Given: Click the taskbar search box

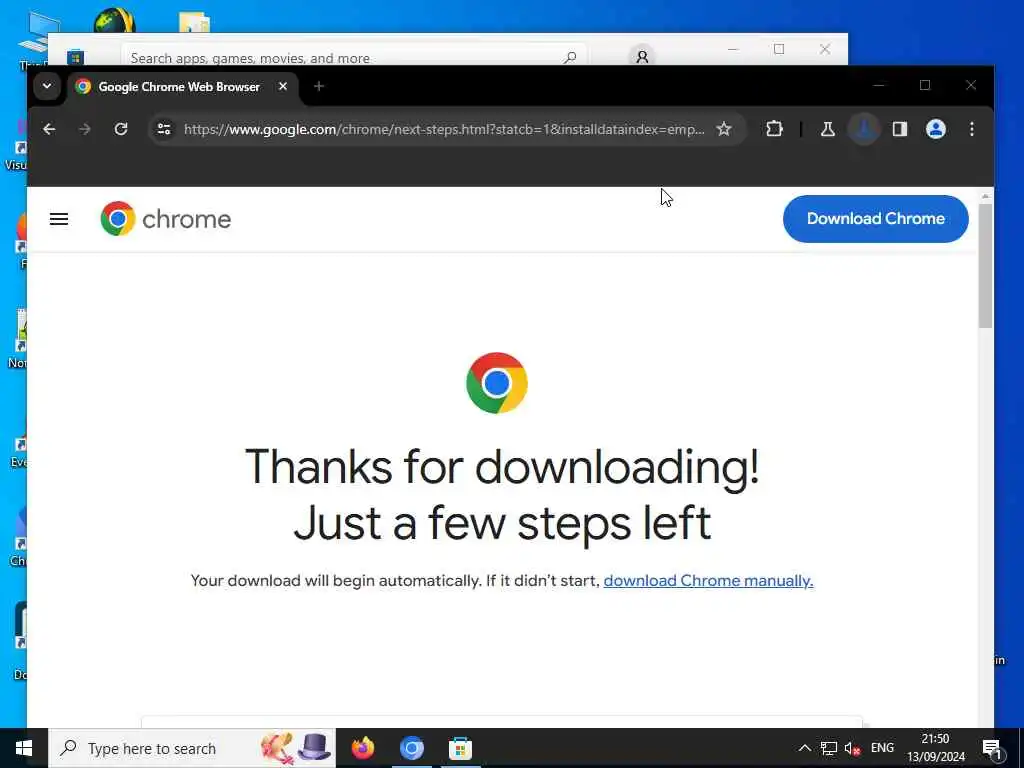Looking at the screenshot, I should (x=192, y=748).
